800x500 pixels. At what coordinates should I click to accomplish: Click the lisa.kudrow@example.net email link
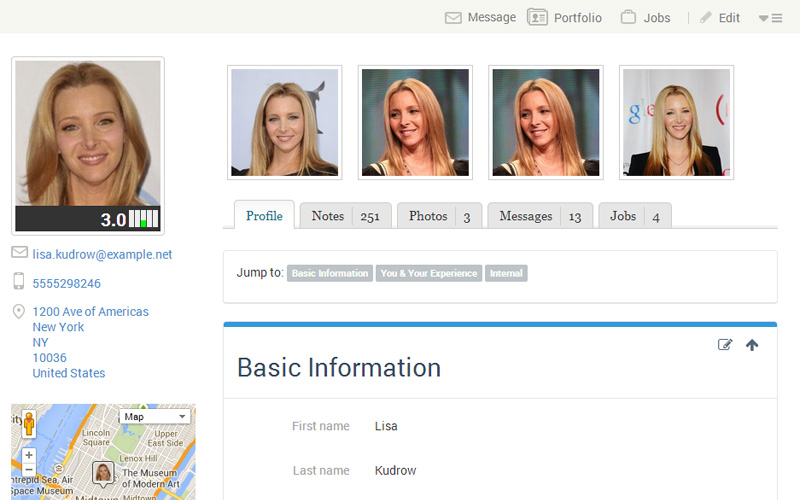(x=102, y=254)
